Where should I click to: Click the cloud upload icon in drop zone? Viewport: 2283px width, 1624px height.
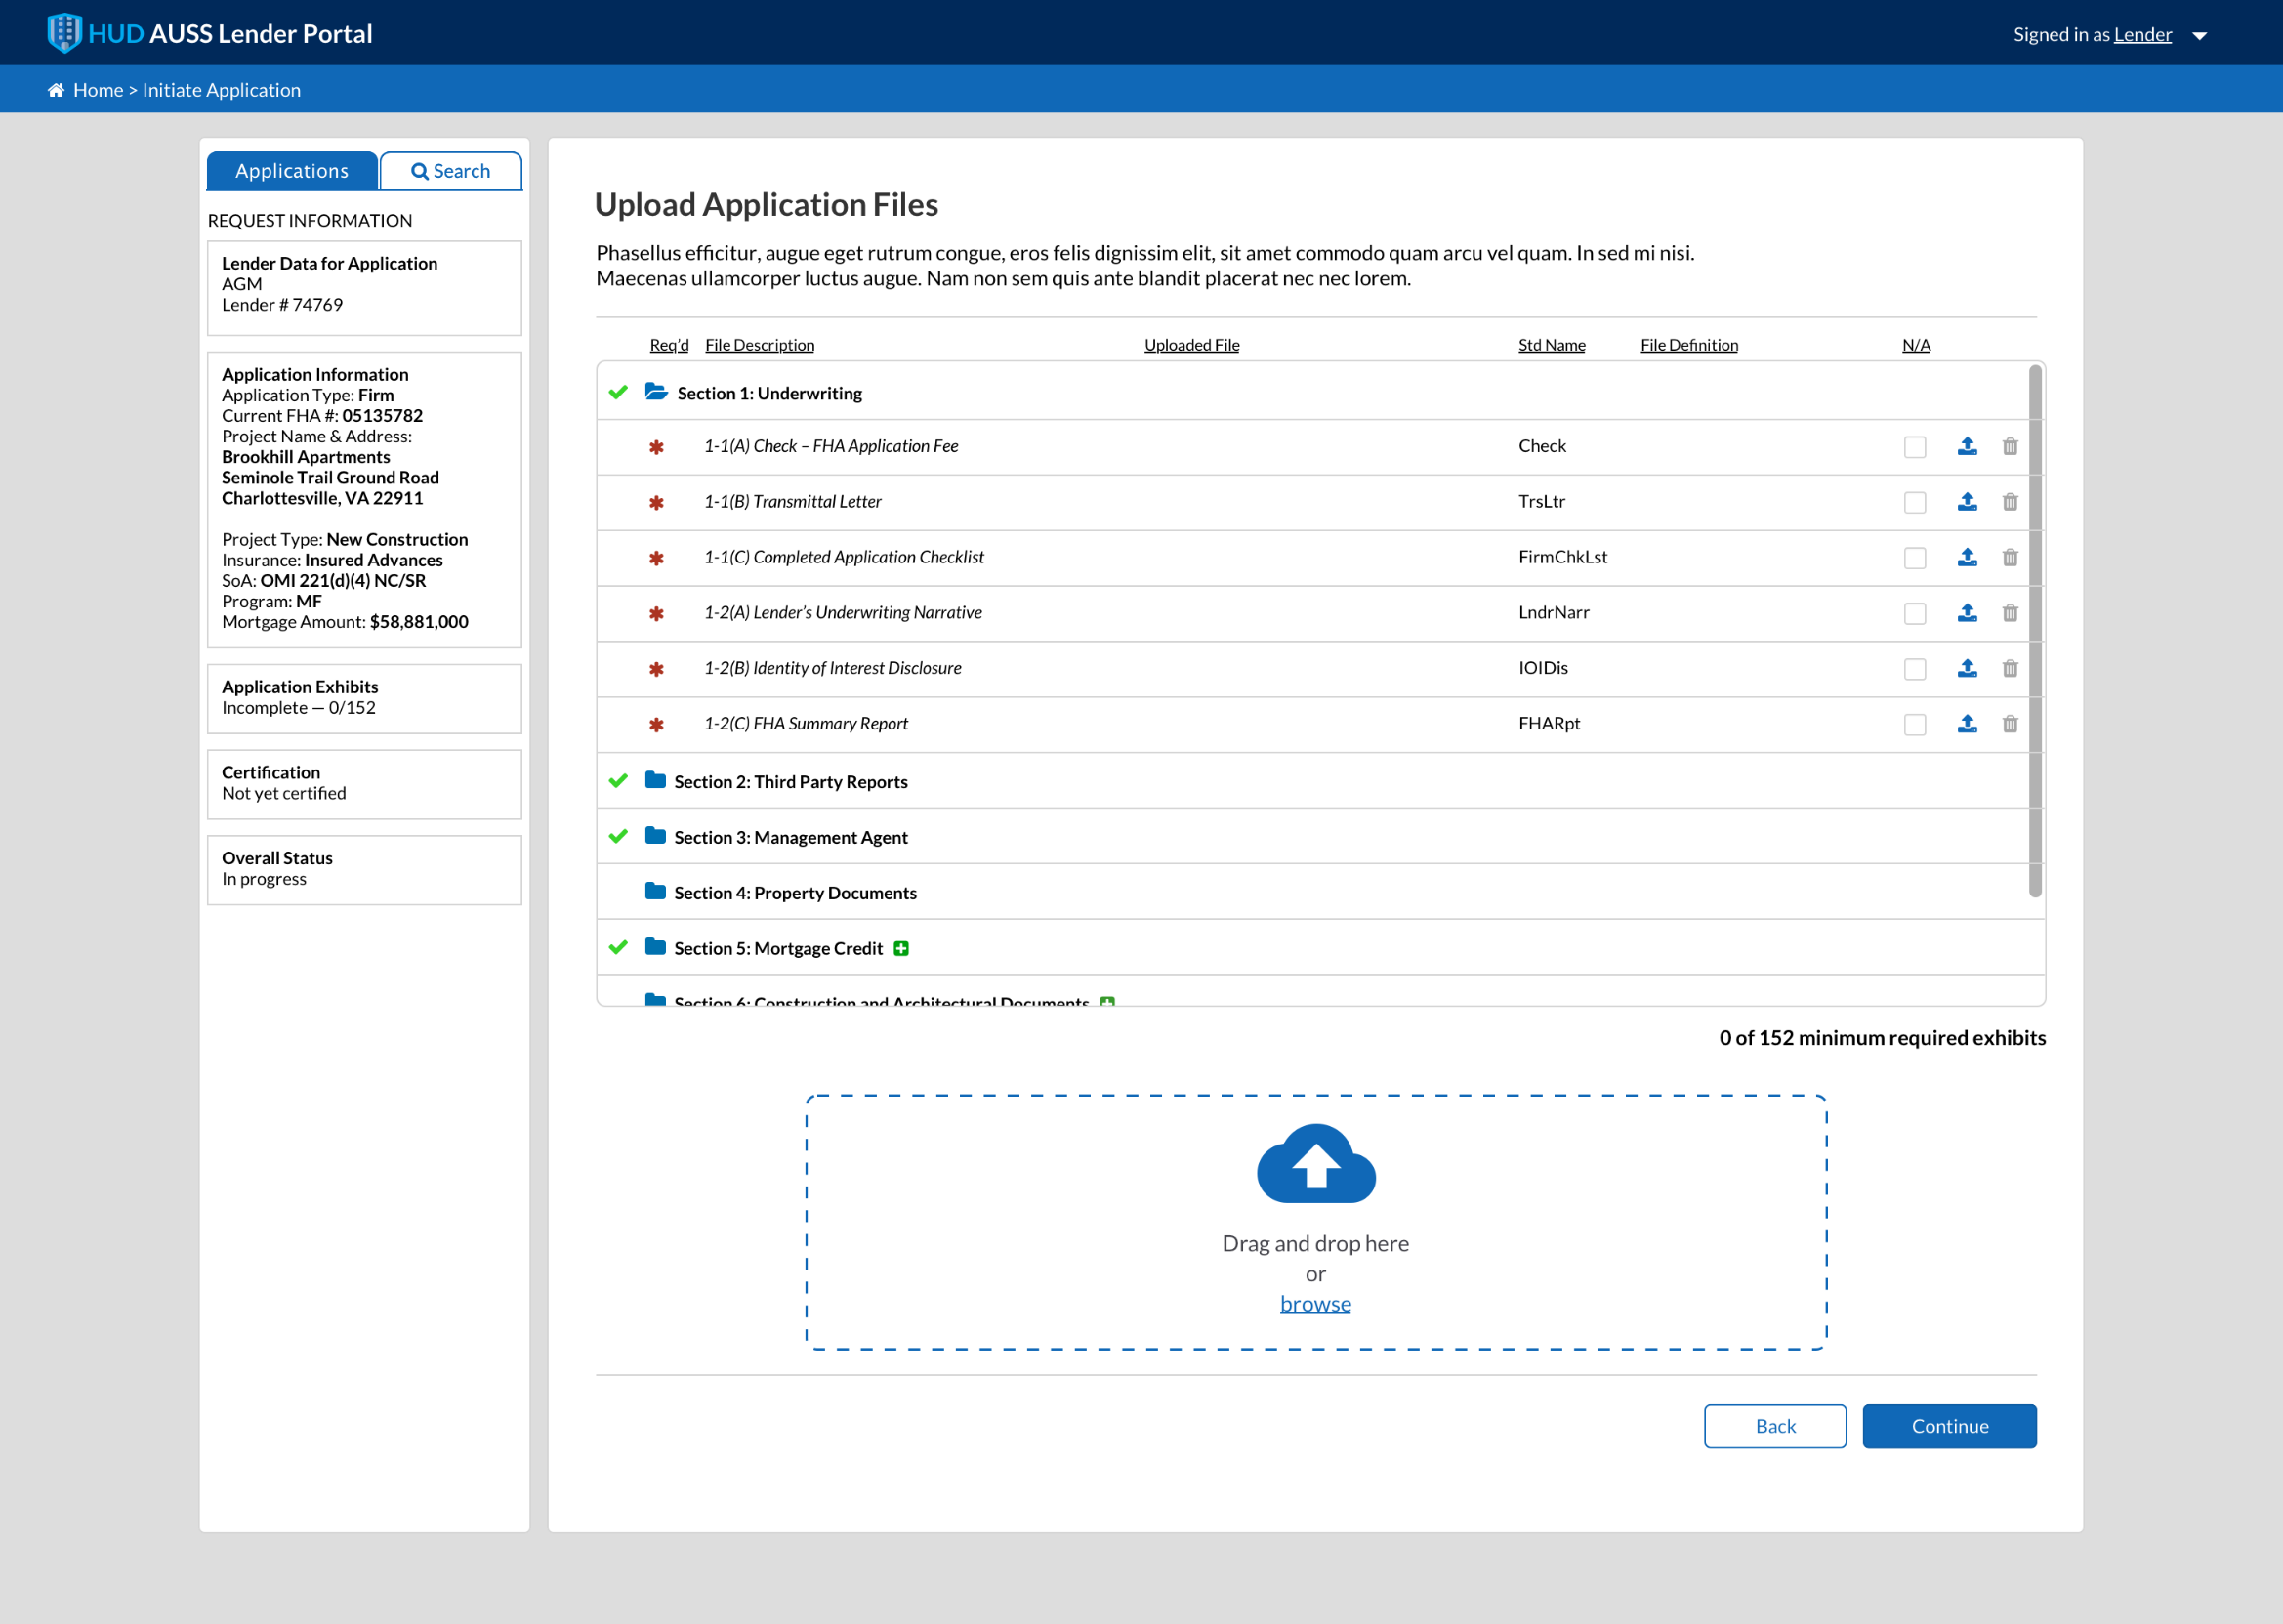click(1315, 1164)
